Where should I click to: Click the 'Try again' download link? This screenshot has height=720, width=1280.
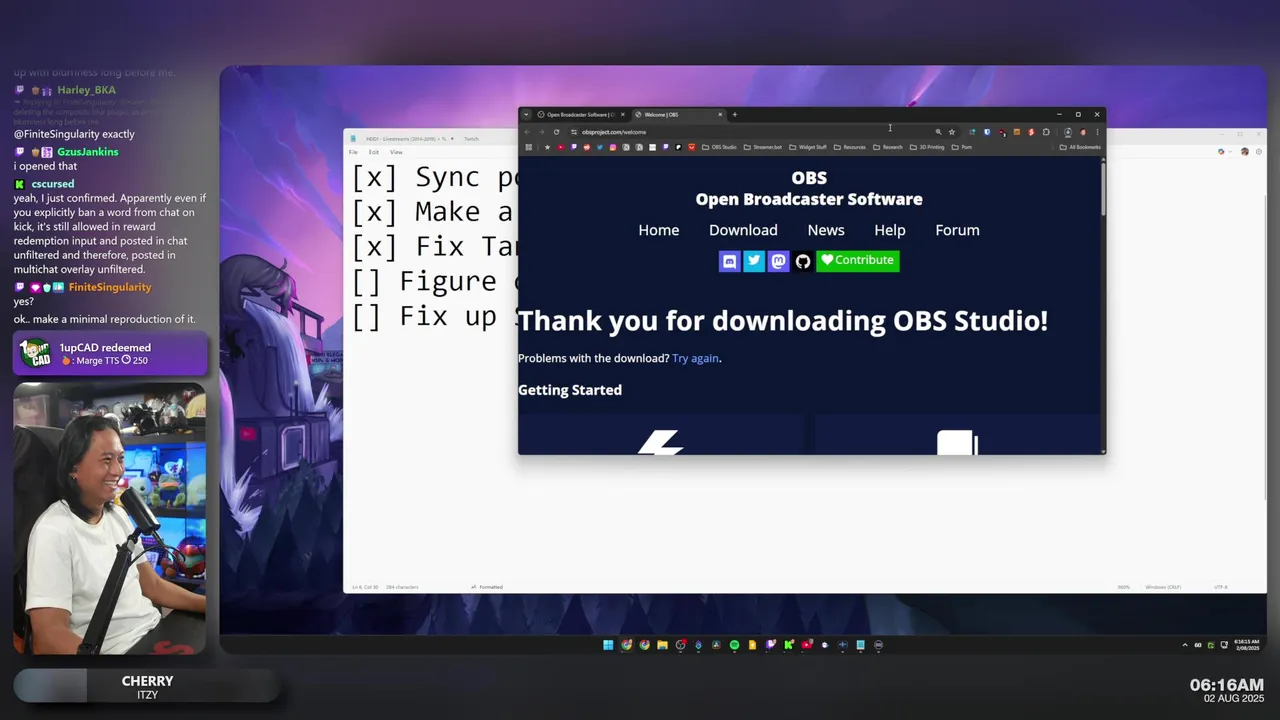[695, 358]
